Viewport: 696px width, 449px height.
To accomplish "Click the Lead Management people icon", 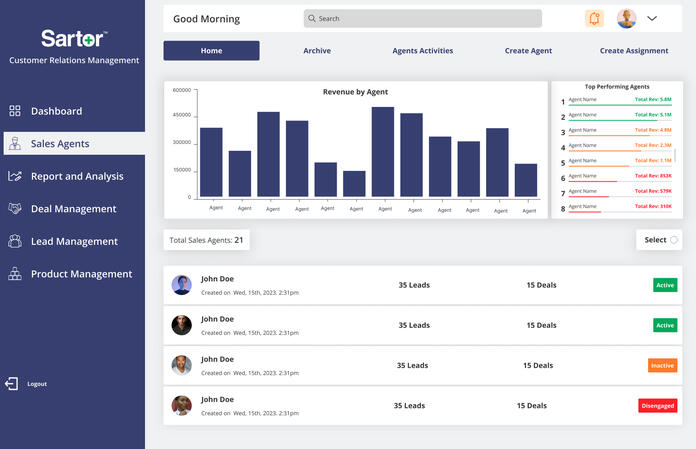I will pos(14,241).
